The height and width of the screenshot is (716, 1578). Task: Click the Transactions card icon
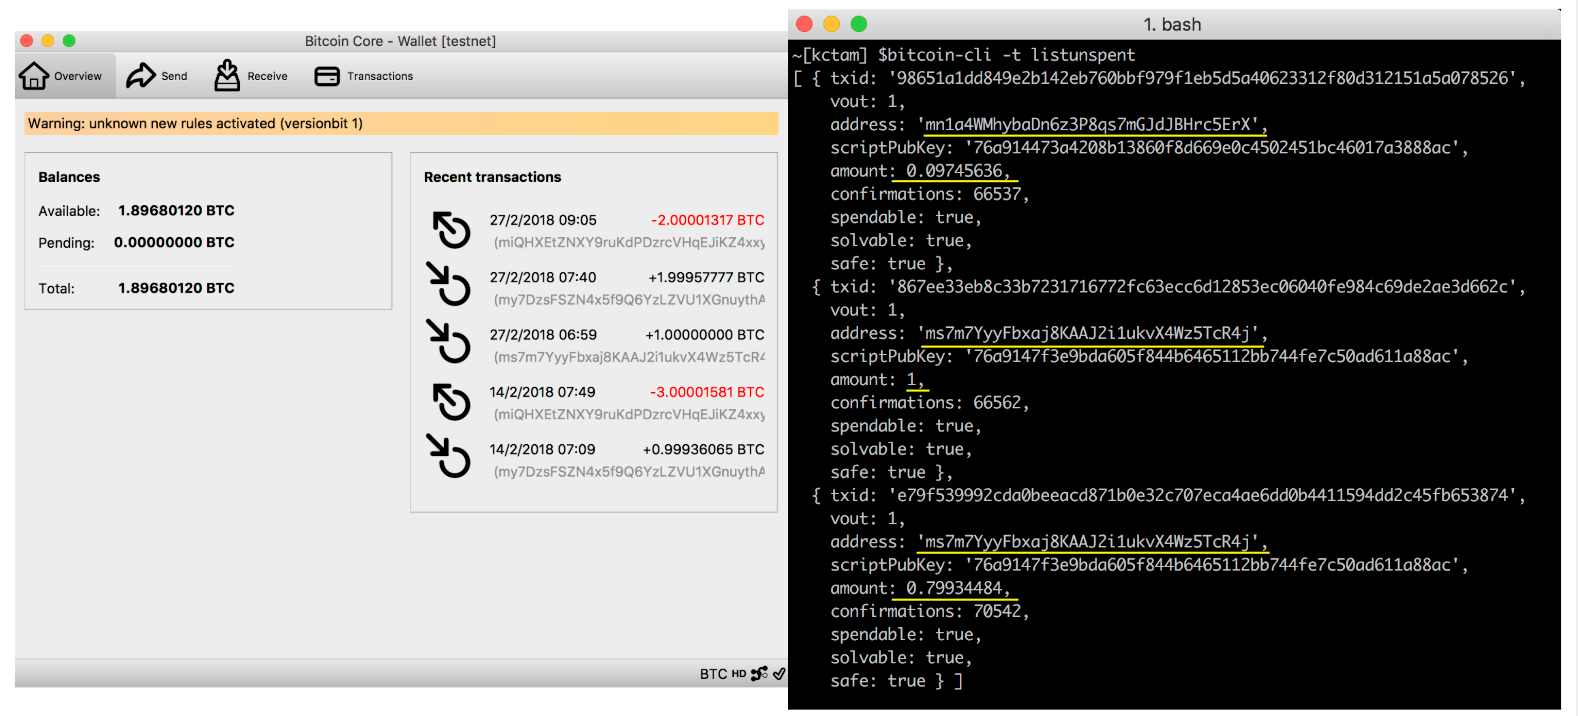tap(327, 76)
